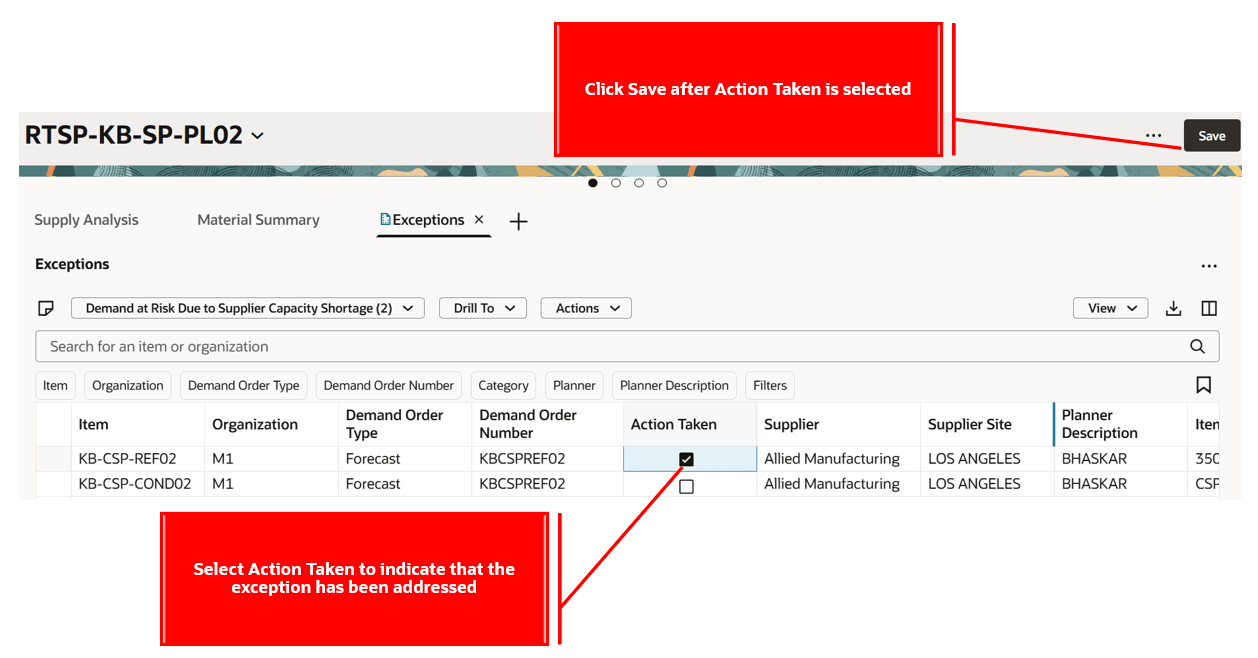Bookmark the search with the ribbon icon
This screenshot has width=1258, height=658.
[1203, 385]
